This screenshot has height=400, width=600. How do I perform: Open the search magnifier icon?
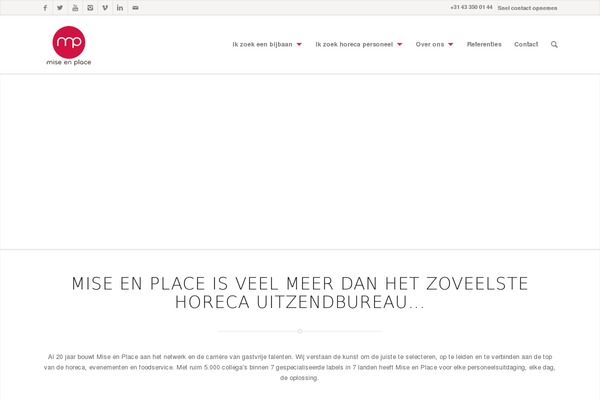554,44
